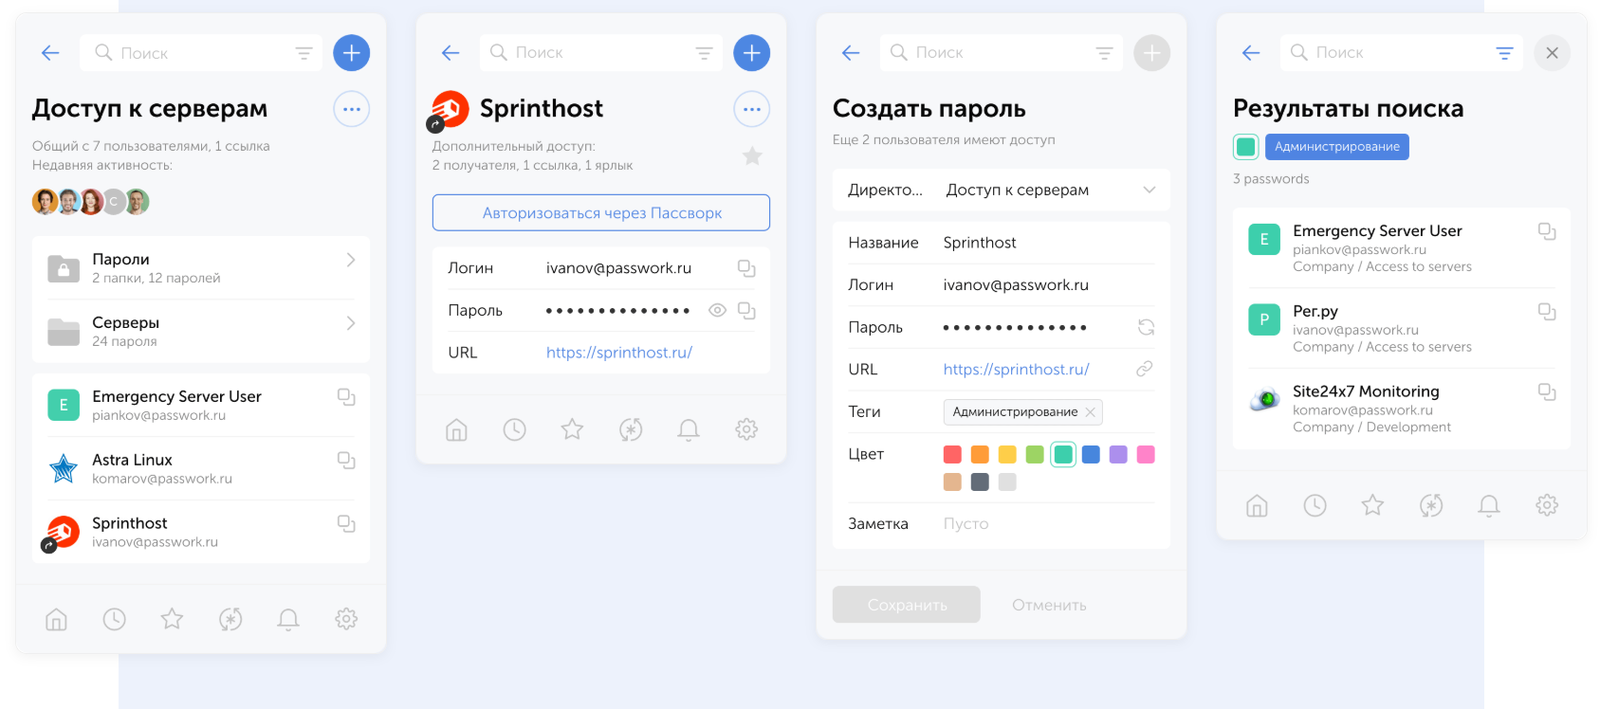Image resolution: width=1600 pixels, height=709 pixels.
Task: Open Site24x7 Monitoring entry
Action: click(x=1401, y=408)
